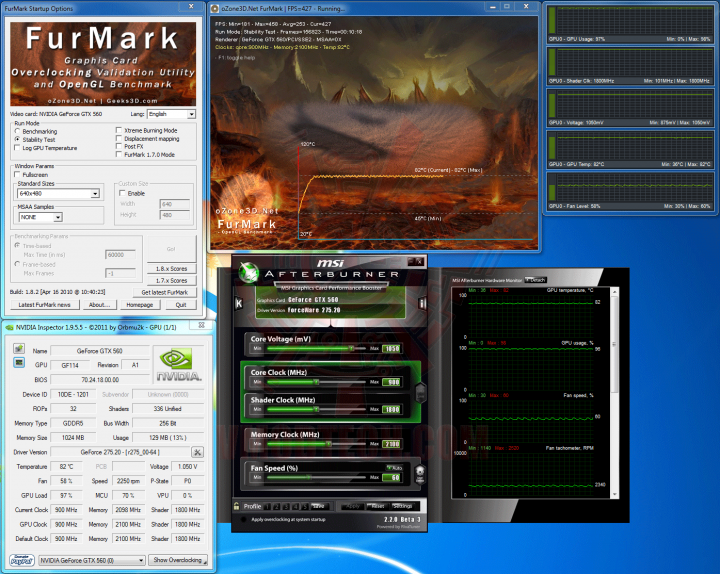720x574 pixels.
Task: Select Afterburner profile slot 3
Action: (286, 506)
